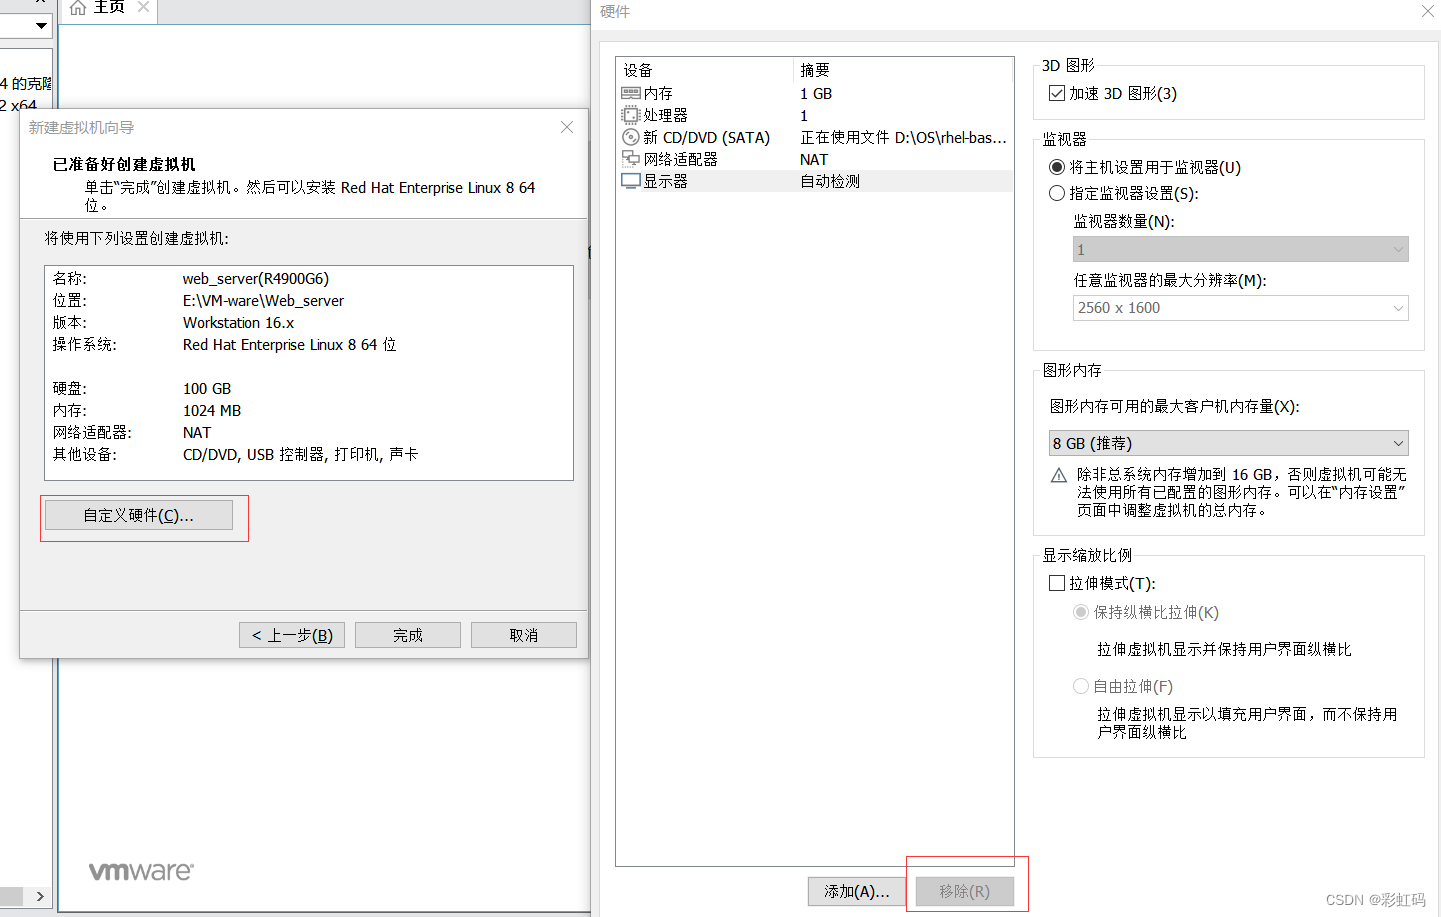Switch to the 主页 tab
This screenshot has height=917, width=1441.
(x=110, y=8)
